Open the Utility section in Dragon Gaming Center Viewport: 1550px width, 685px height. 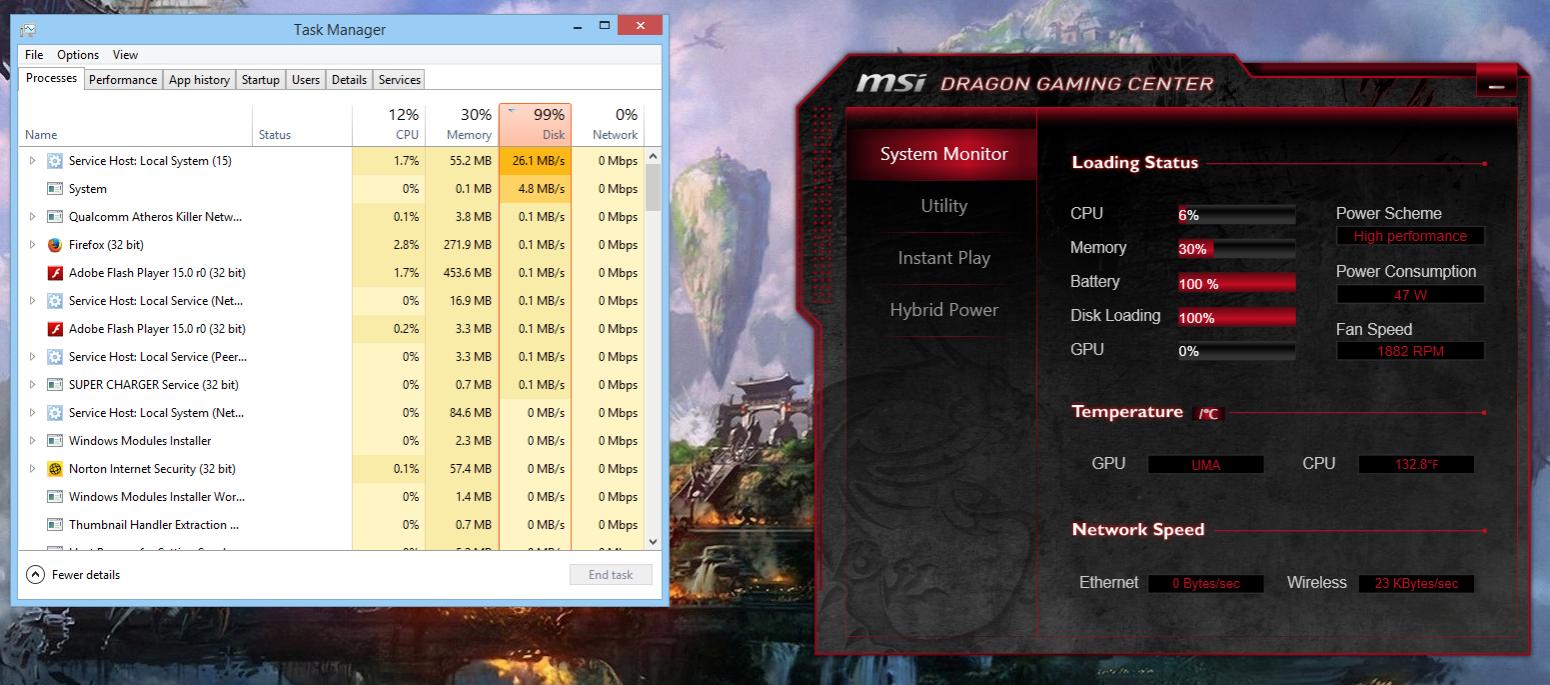[x=944, y=206]
